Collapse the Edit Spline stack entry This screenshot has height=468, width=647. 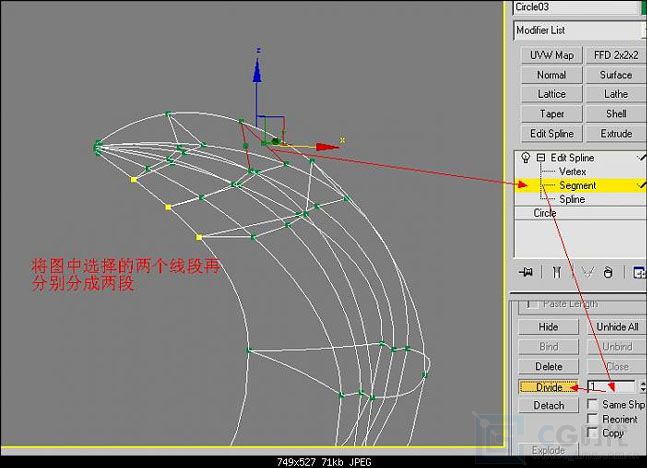541,158
